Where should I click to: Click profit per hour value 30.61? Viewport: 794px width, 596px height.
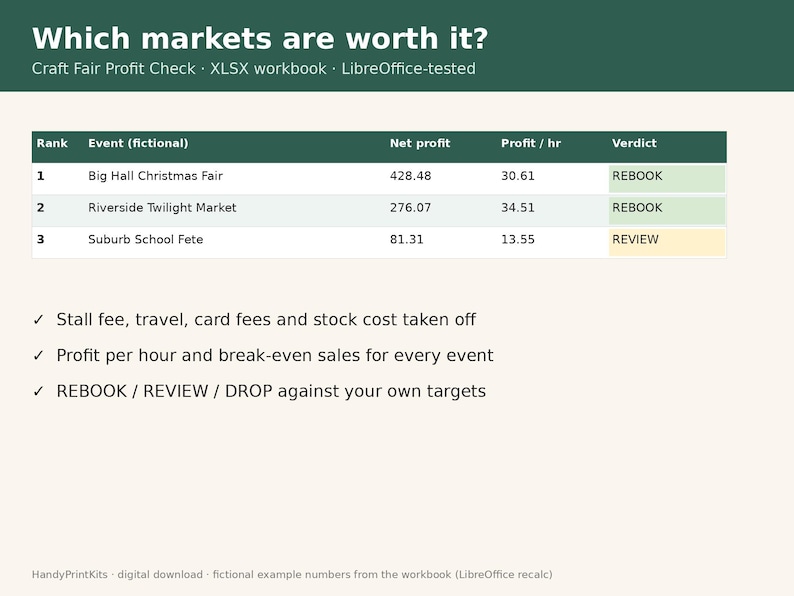coord(518,176)
